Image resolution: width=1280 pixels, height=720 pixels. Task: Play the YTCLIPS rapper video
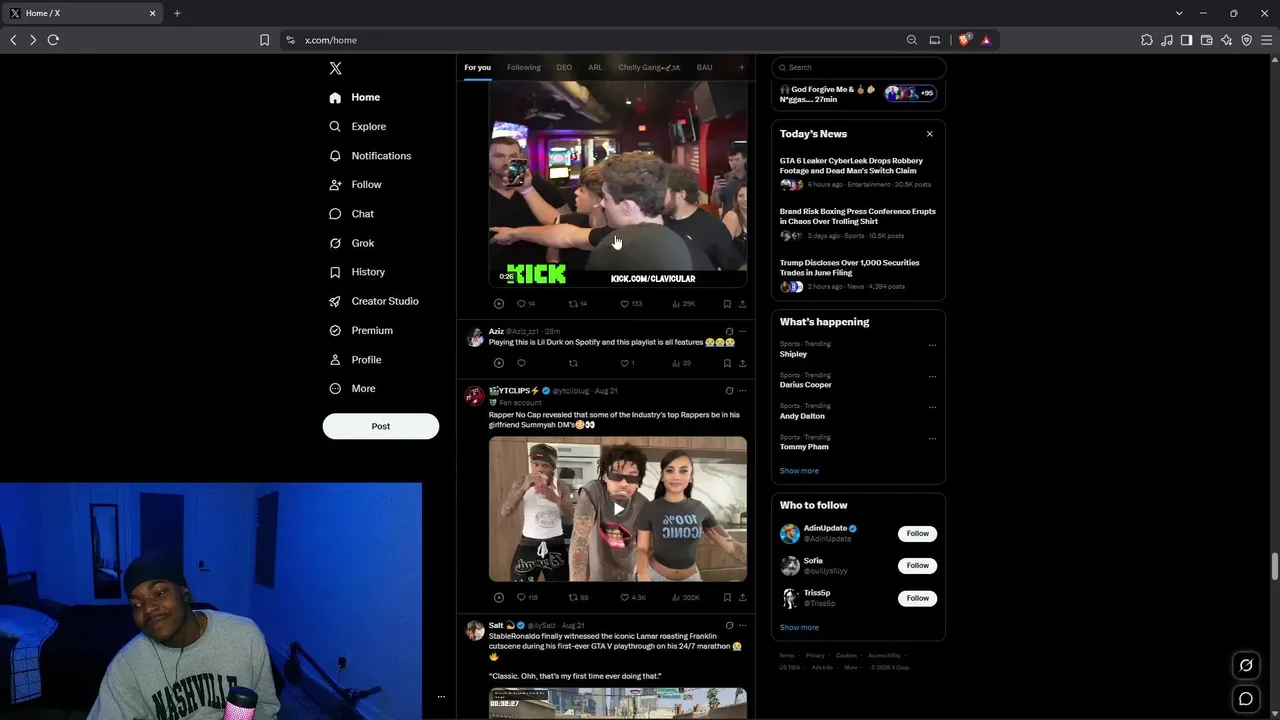pos(618,509)
